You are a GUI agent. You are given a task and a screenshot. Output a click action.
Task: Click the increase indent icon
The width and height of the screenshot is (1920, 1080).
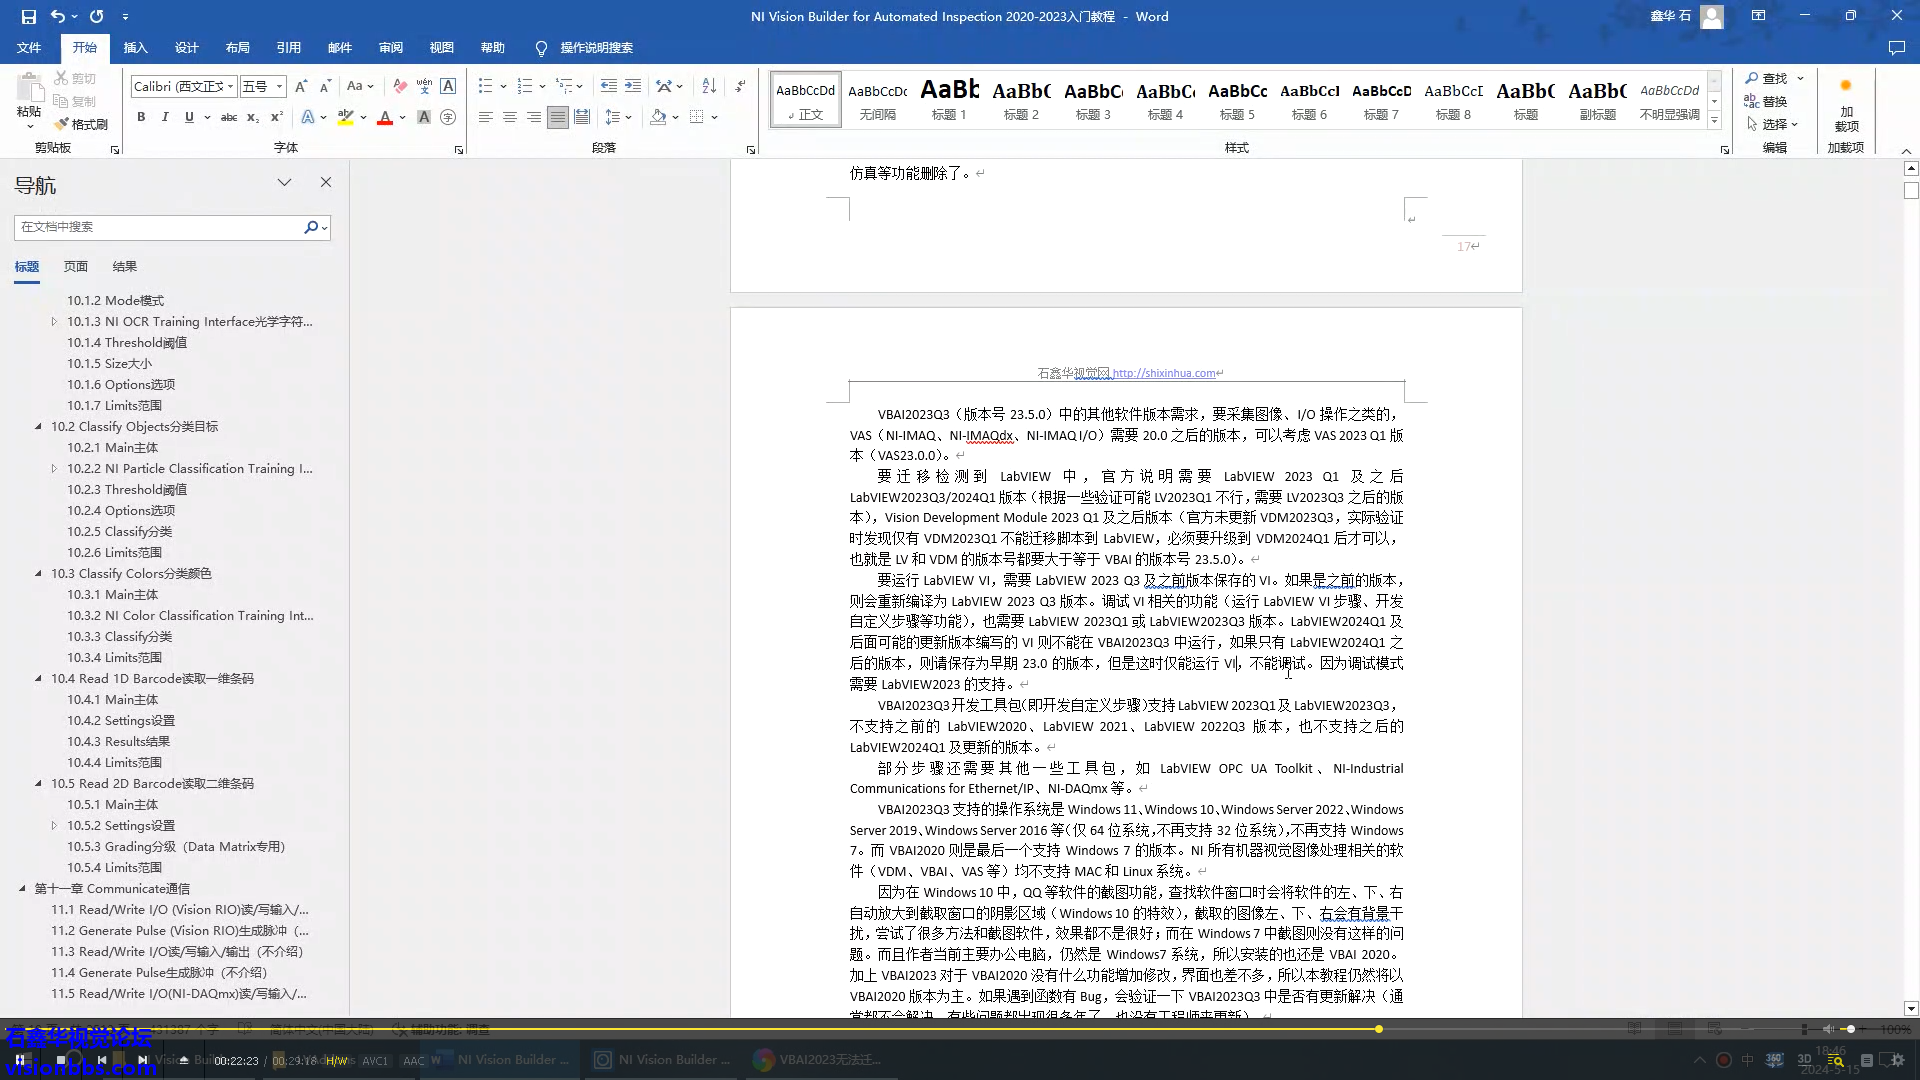tap(633, 86)
